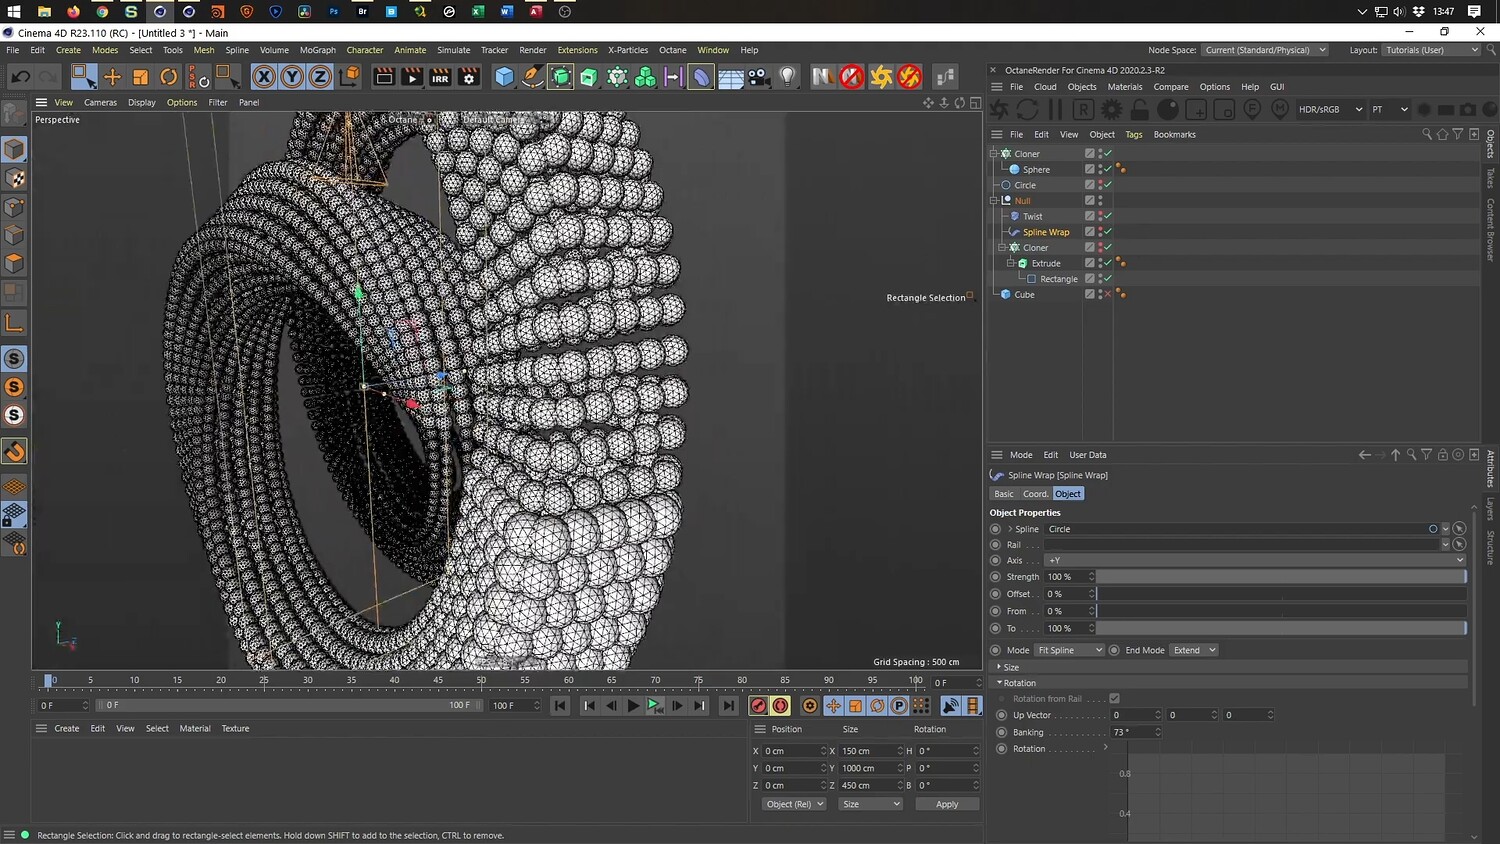Click the Light bulb icon in toolbar

coord(788,77)
